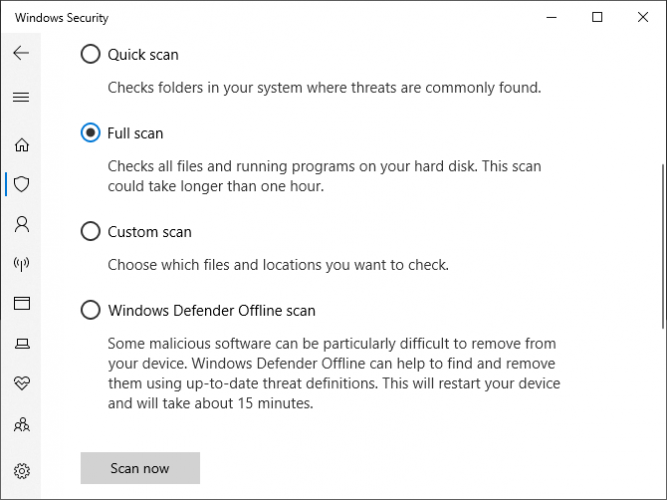Select Windows Defender Offline scan option
Viewport: 667px width, 500px height.
(x=91, y=310)
